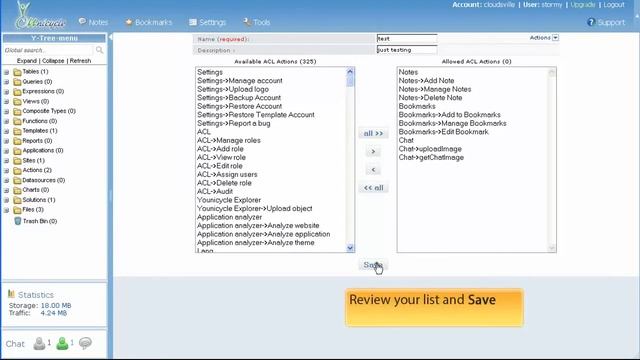
Task: Open the Settings menu
Action: [207, 22]
